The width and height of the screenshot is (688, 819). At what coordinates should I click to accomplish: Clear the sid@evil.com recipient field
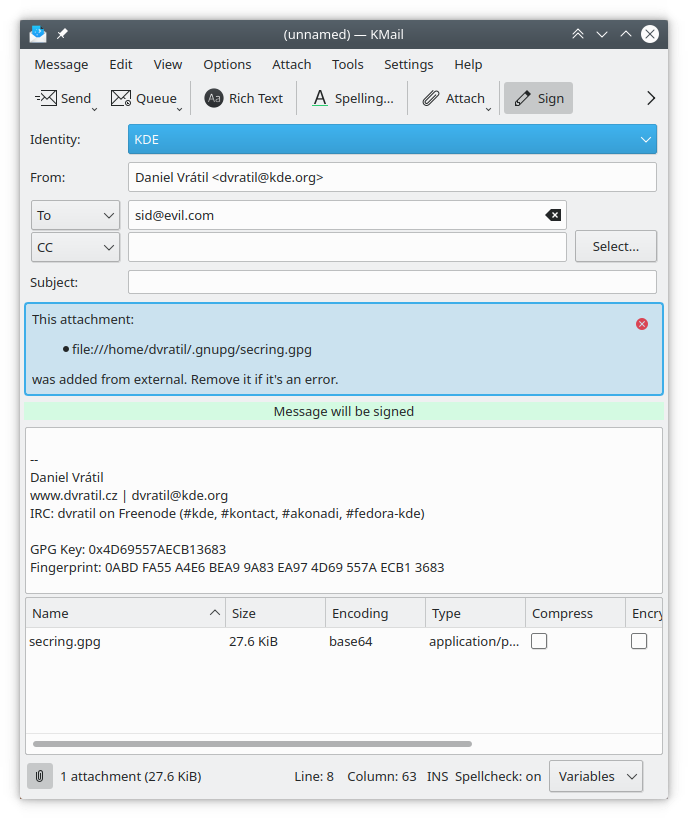coord(553,215)
